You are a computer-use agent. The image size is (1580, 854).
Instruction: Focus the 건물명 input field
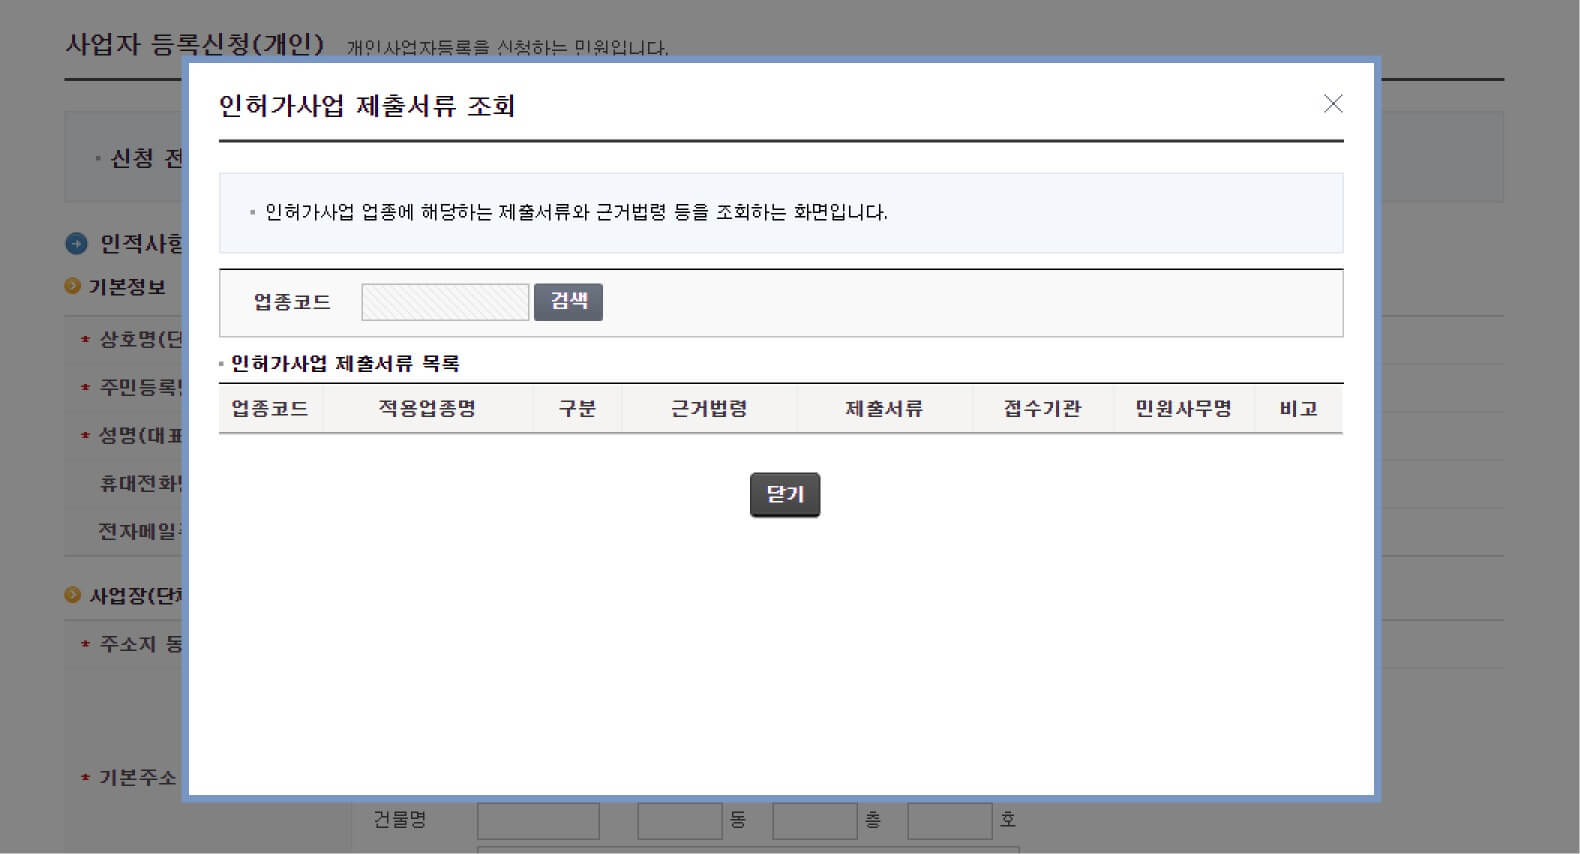pyautogui.click(x=538, y=821)
